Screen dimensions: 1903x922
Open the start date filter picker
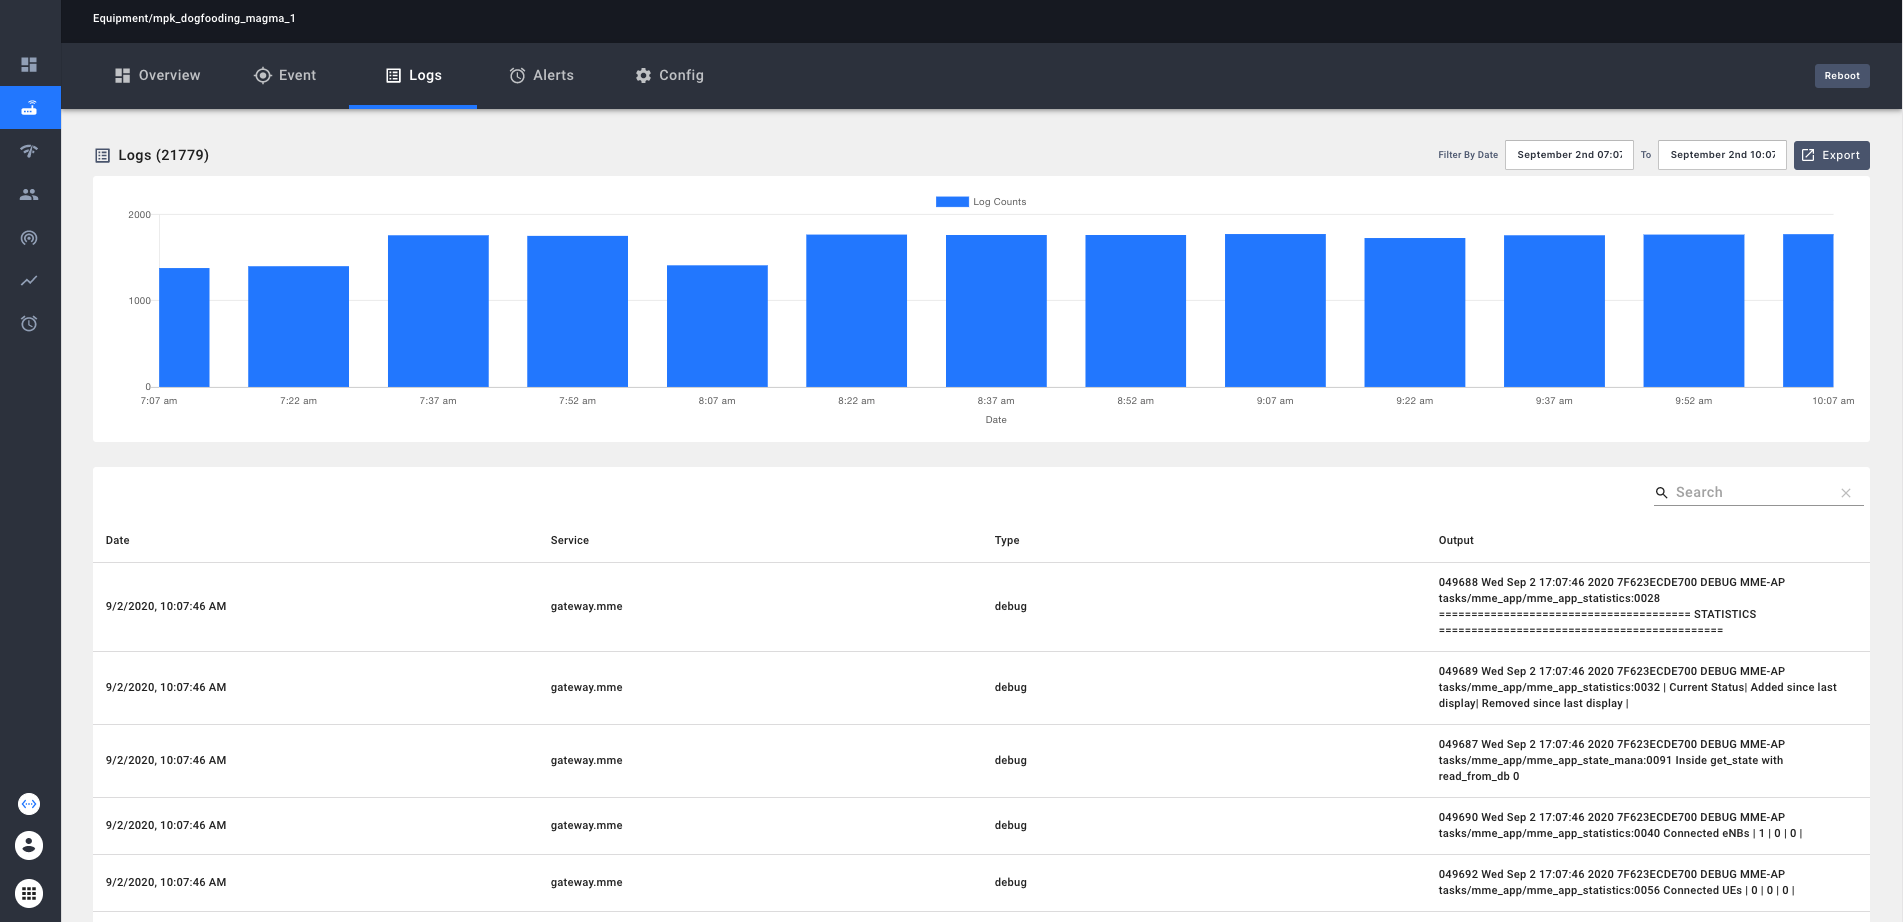tap(1568, 155)
